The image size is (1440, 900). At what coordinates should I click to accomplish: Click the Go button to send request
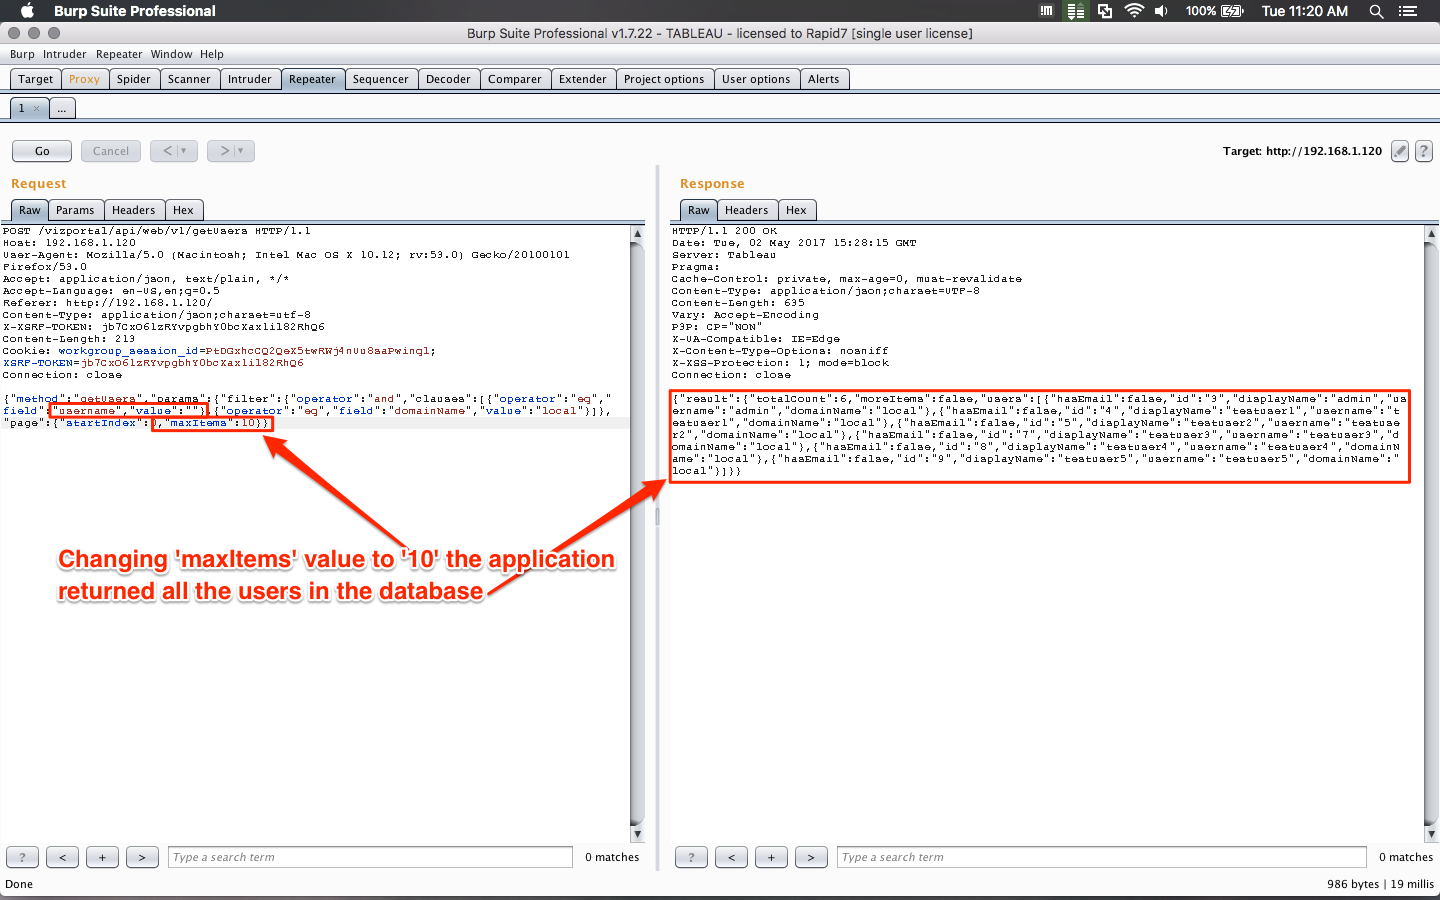[42, 151]
